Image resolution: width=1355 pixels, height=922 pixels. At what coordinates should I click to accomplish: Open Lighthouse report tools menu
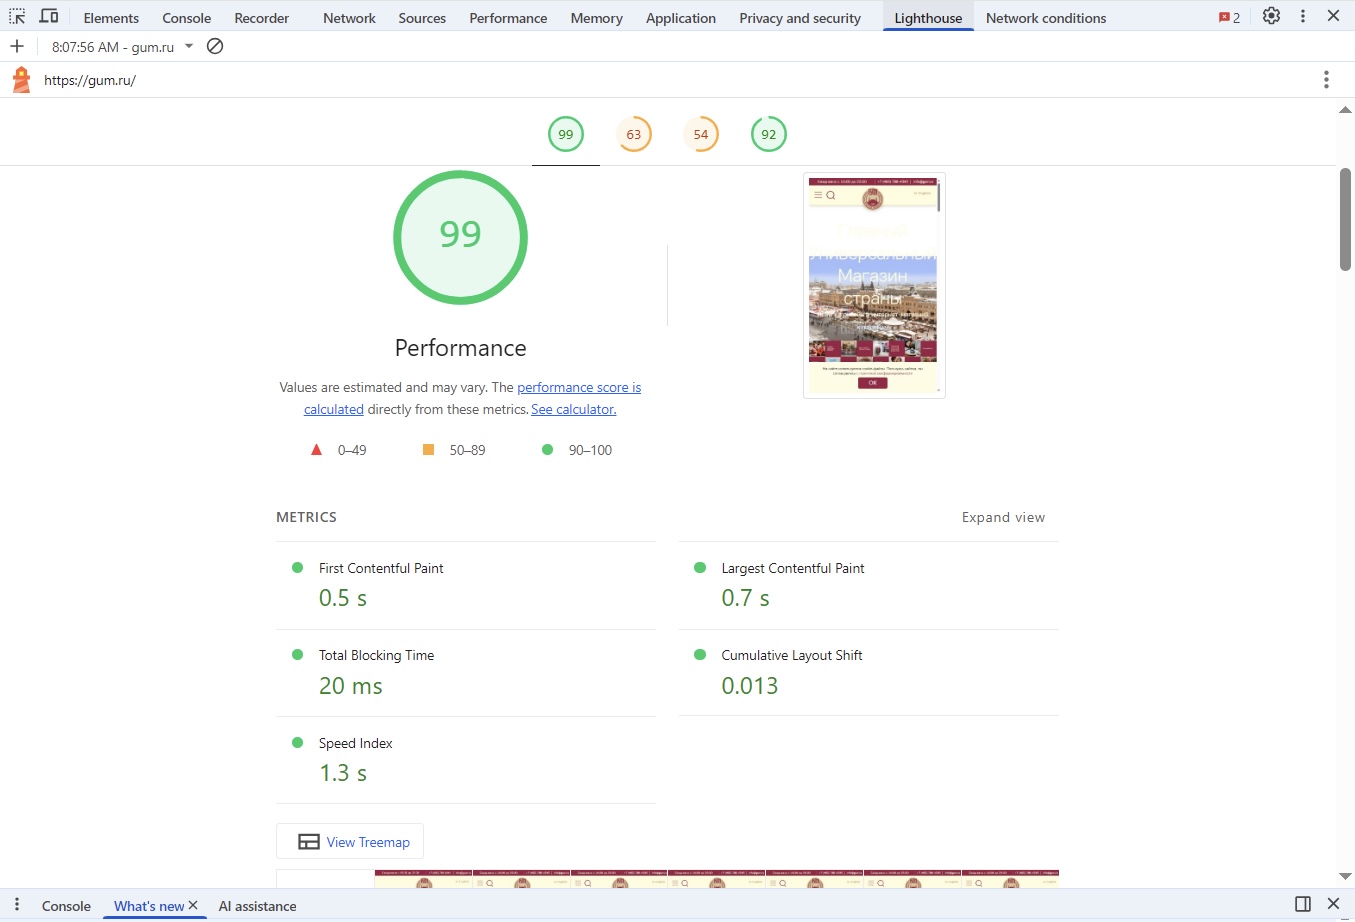1326,80
